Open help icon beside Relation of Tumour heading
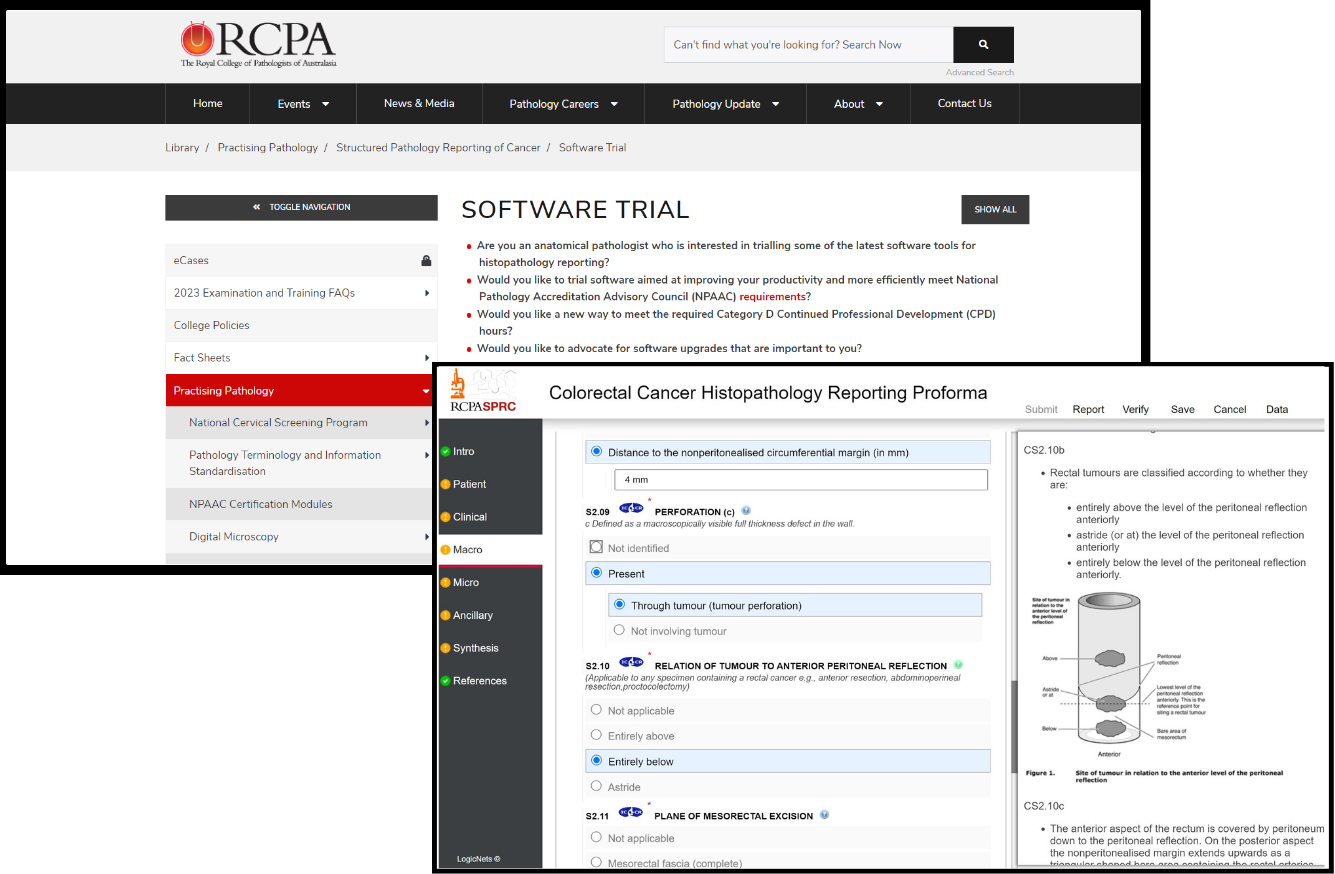1335x874 pixels. point(958,665)
